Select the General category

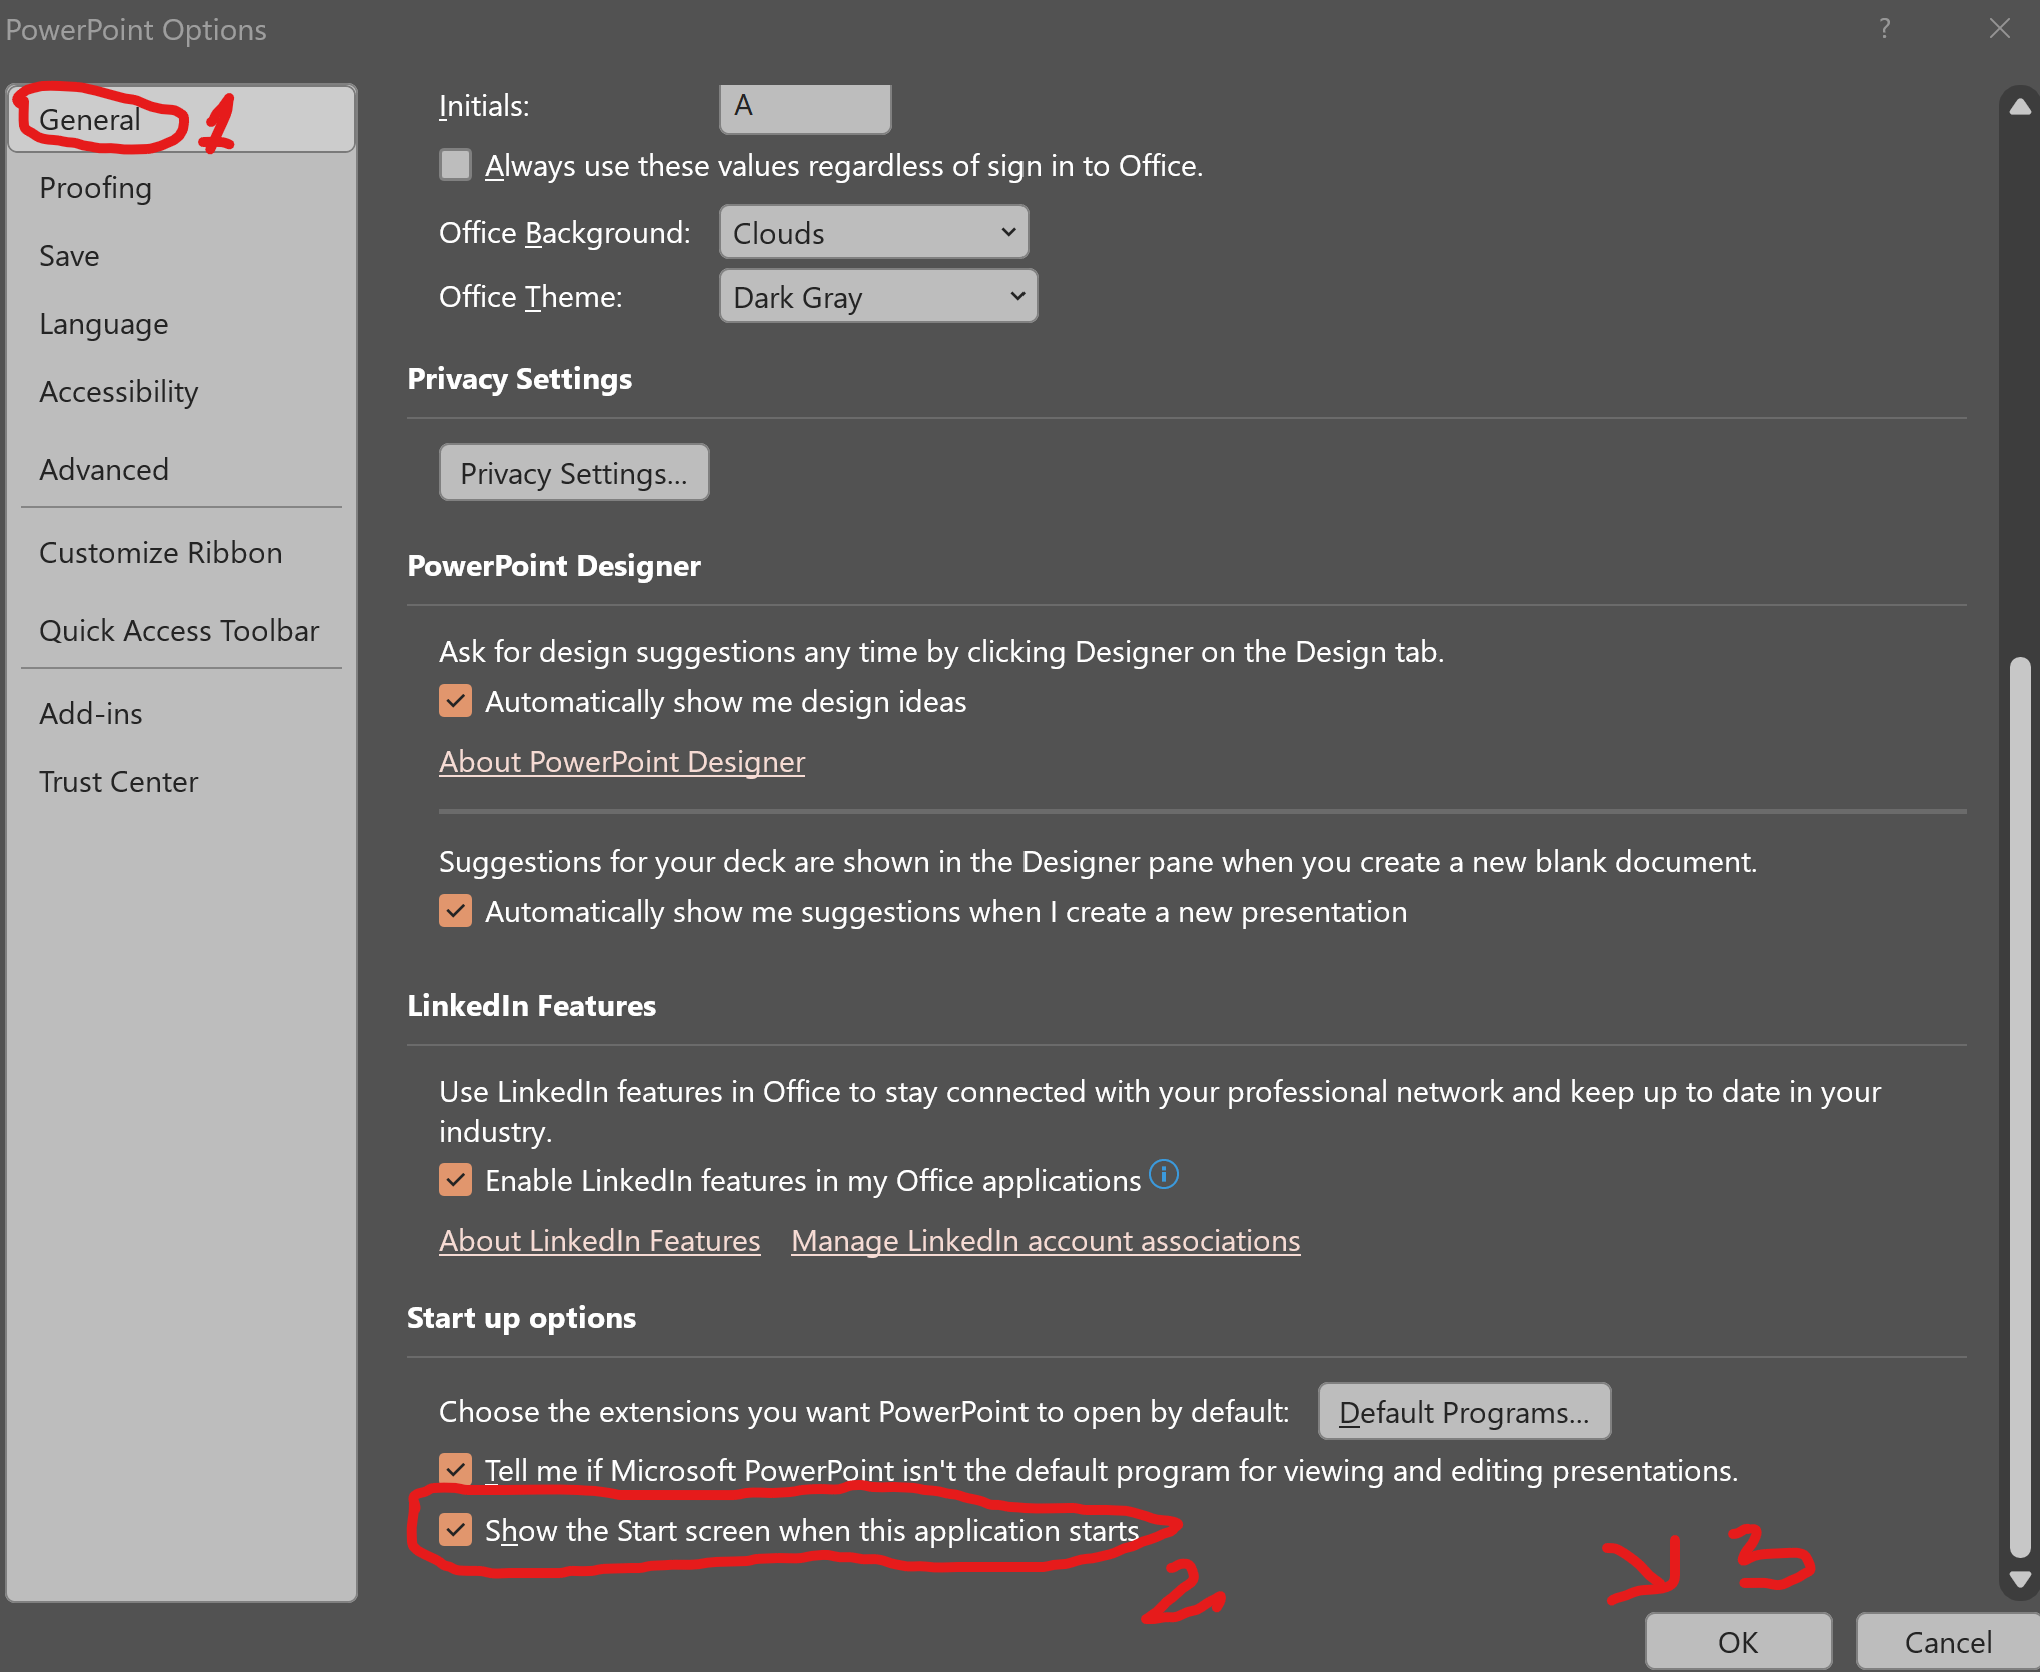point(182,119)
